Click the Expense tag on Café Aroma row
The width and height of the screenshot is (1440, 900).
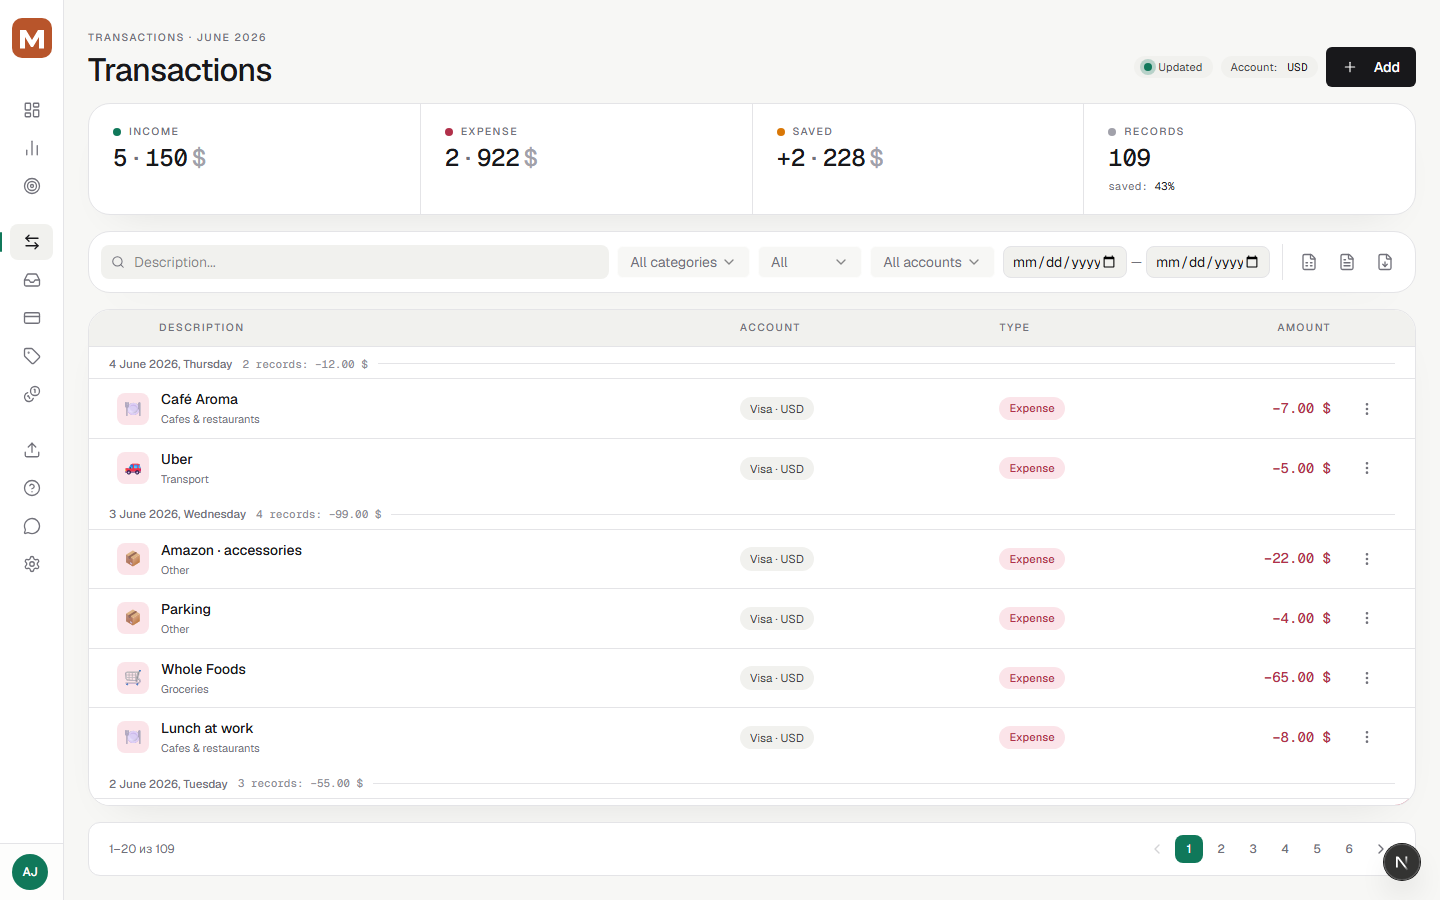tap(1032, 408)
